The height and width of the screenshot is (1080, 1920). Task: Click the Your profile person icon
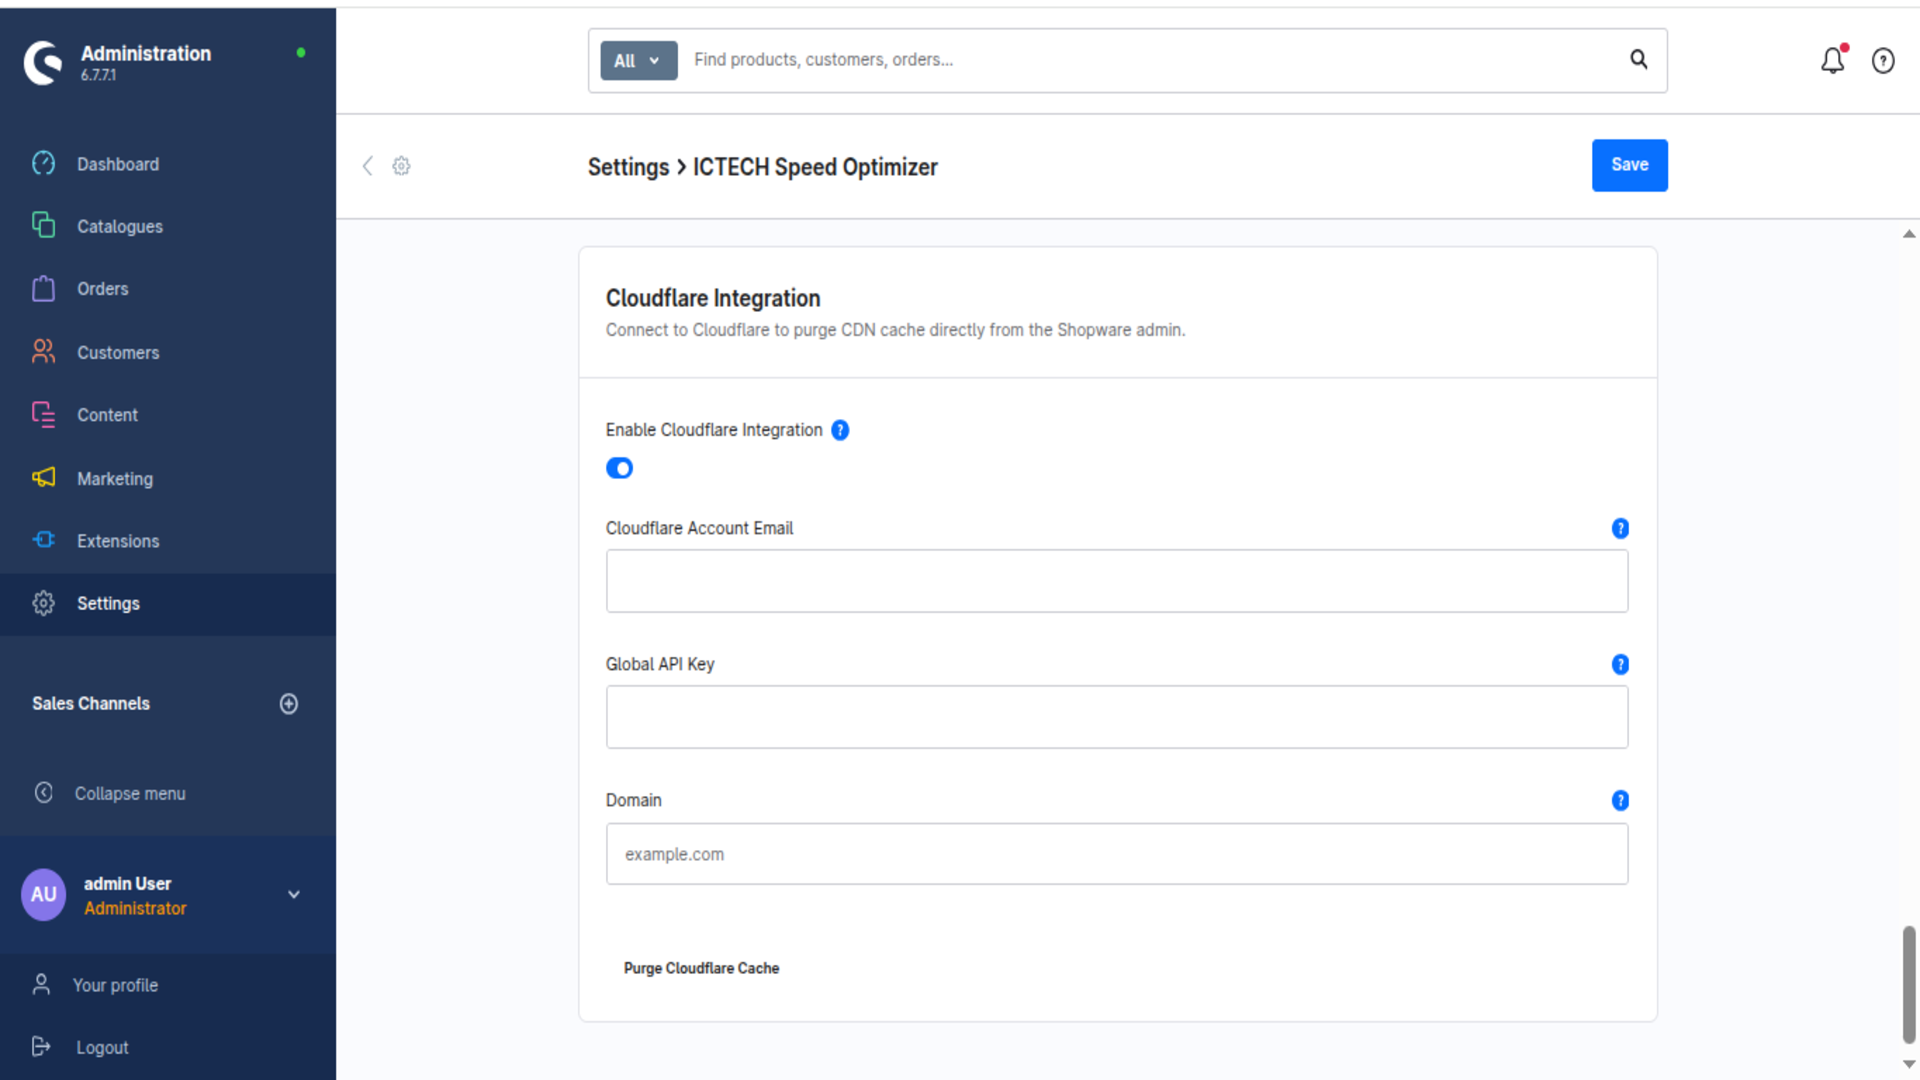[41, 985]
